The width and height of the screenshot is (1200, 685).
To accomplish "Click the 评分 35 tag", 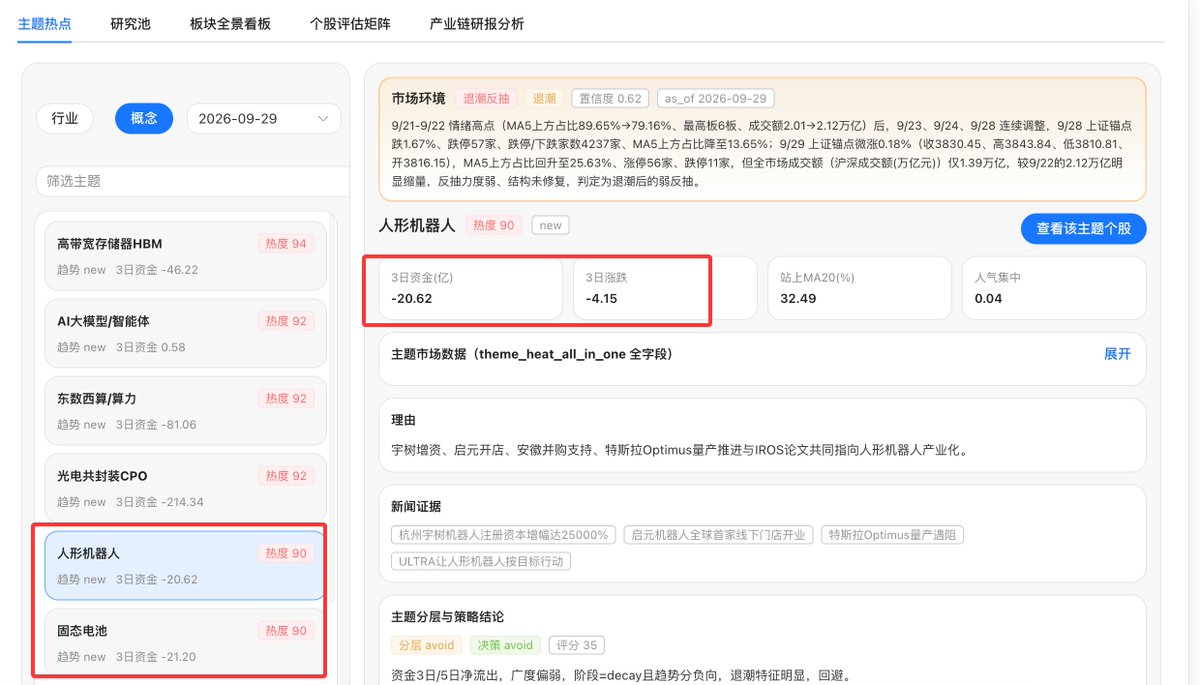I will [577, 645].
